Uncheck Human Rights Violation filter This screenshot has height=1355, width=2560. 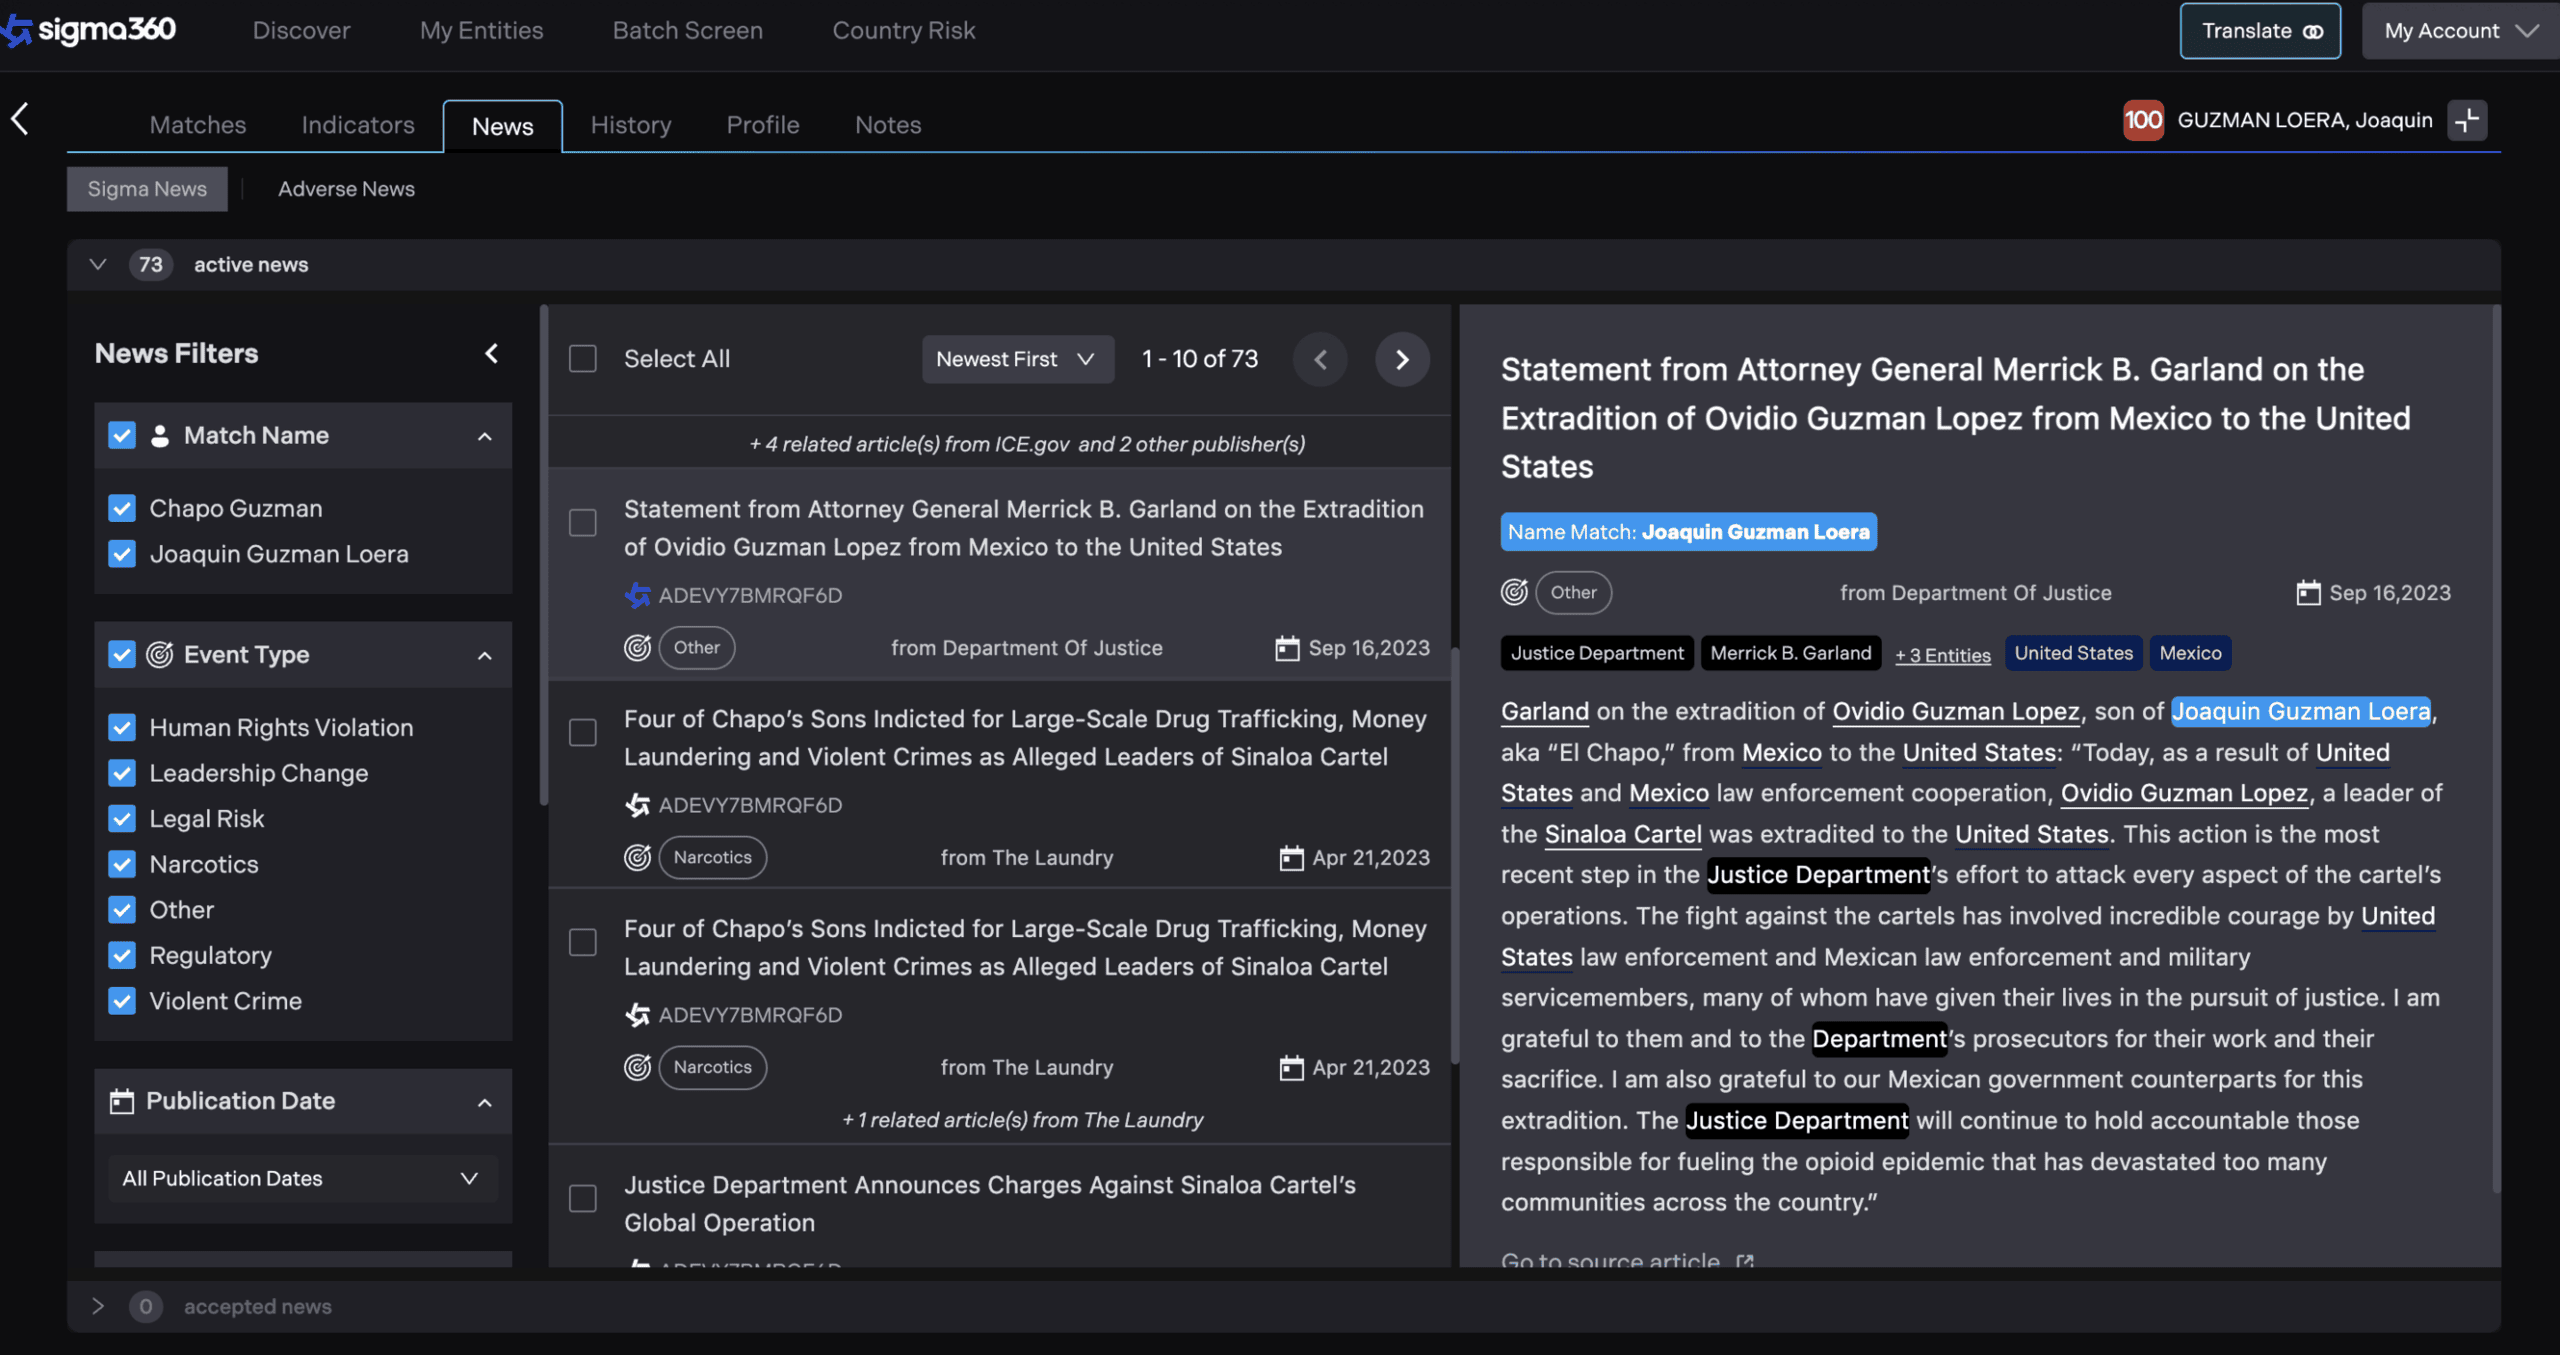pos(122,727)
